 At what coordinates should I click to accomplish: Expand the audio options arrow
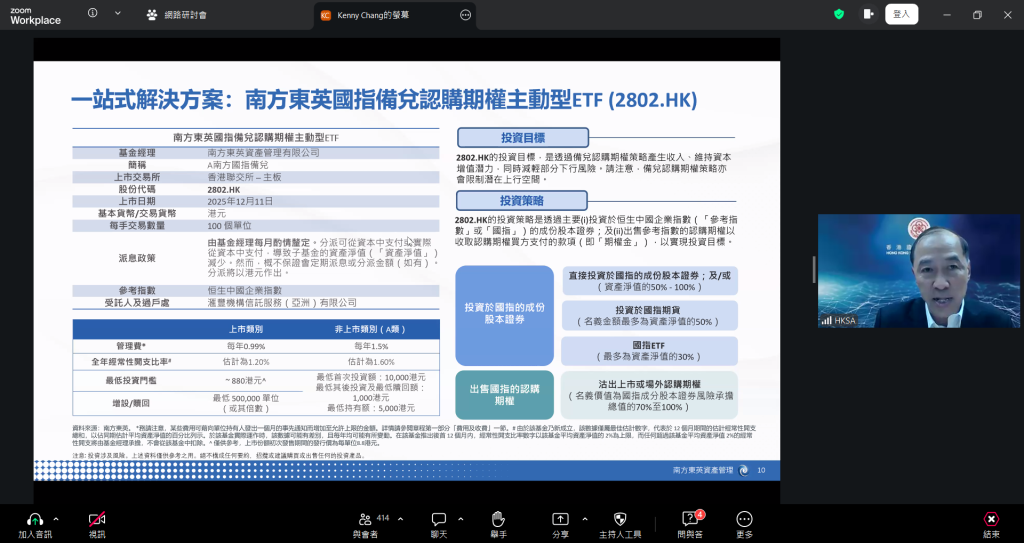56,519
